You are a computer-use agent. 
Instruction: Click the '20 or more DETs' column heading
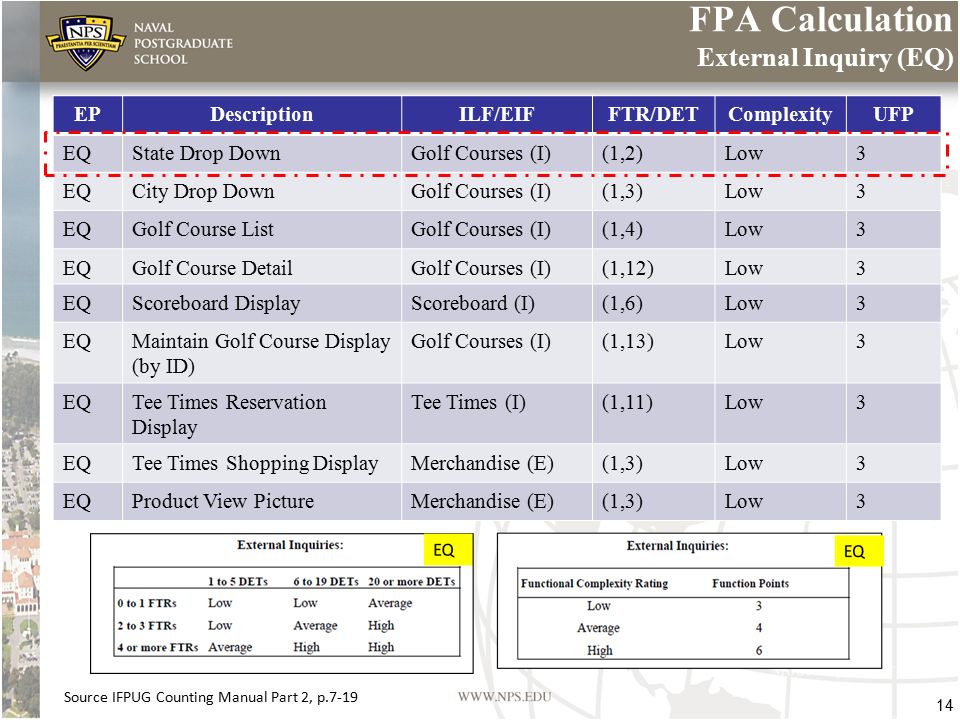pos(411,582)
